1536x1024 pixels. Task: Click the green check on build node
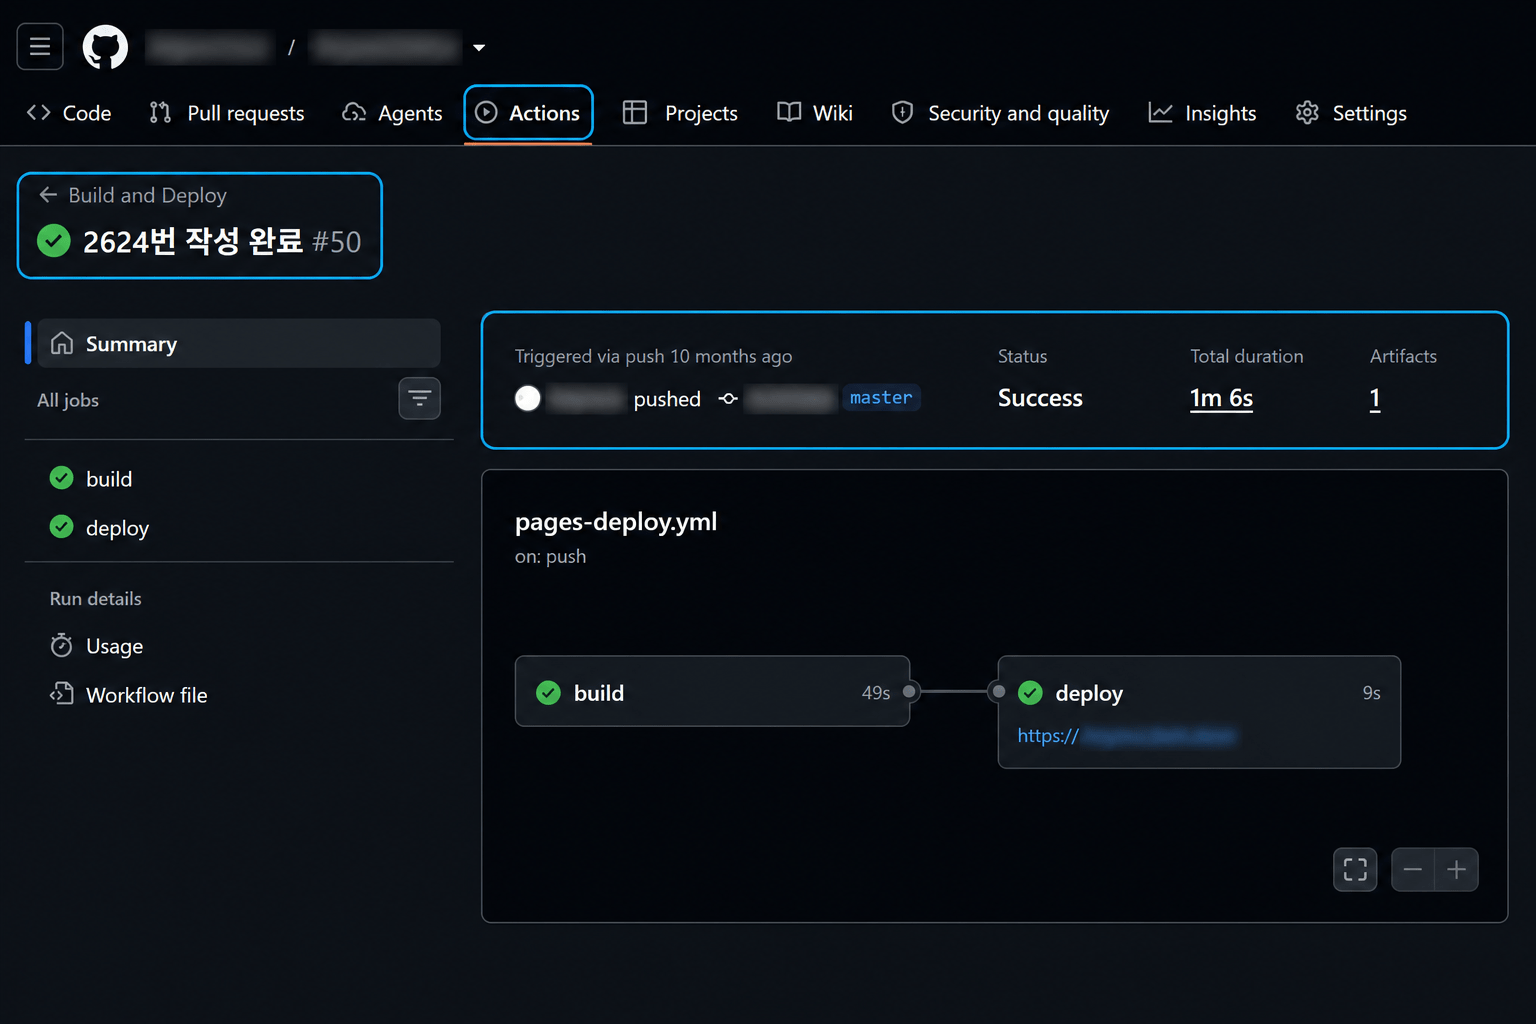coord(549,692)
